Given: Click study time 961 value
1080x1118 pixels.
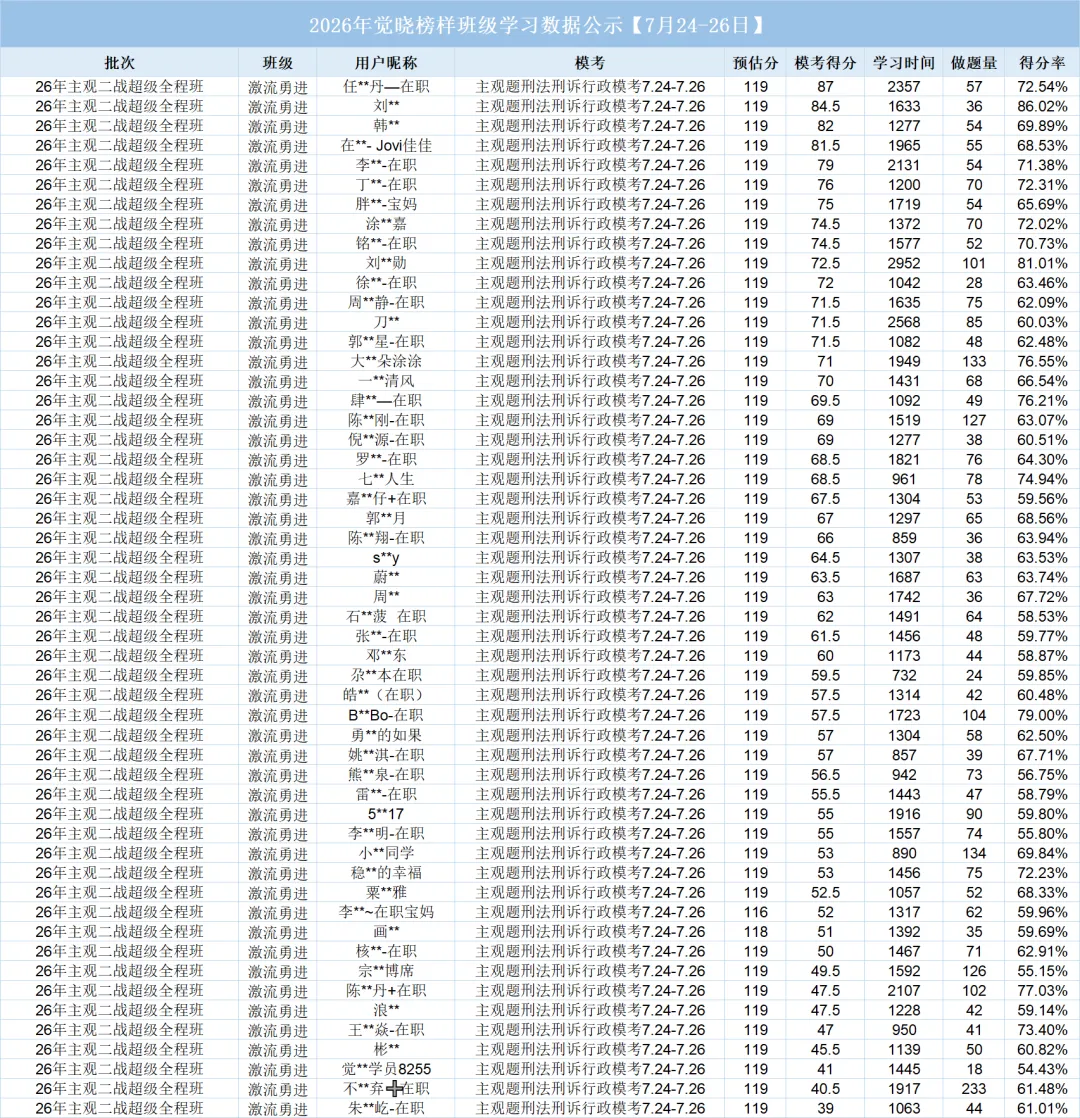Looking at the screenshot, I should click(x=904, y=479).
